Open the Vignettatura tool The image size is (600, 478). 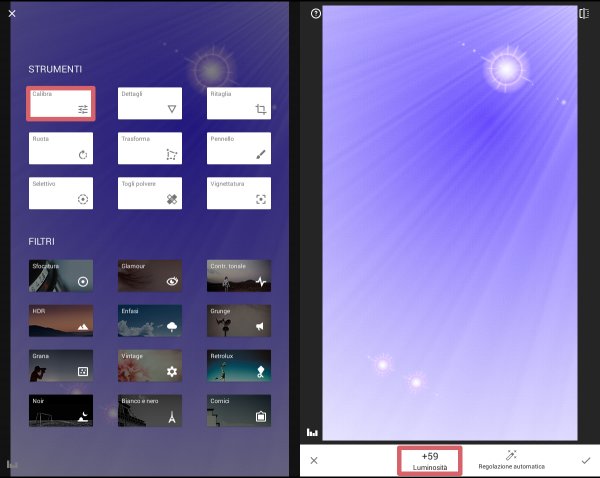tap(239, 193)
